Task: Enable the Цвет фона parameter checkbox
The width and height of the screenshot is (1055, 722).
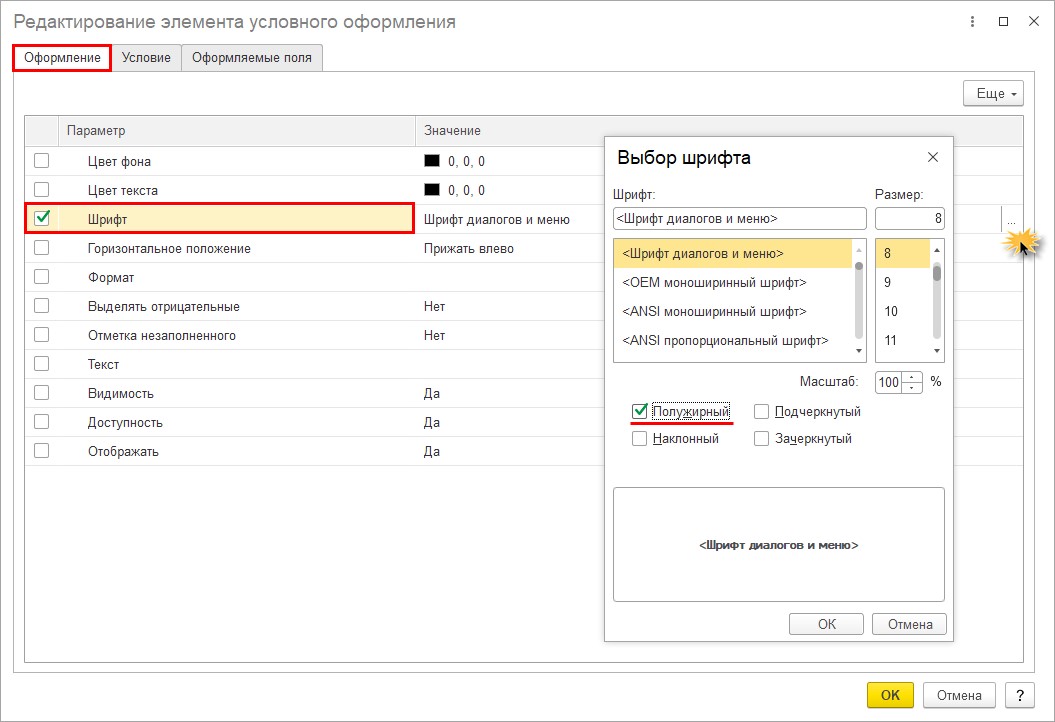Action: pos(41,161)
